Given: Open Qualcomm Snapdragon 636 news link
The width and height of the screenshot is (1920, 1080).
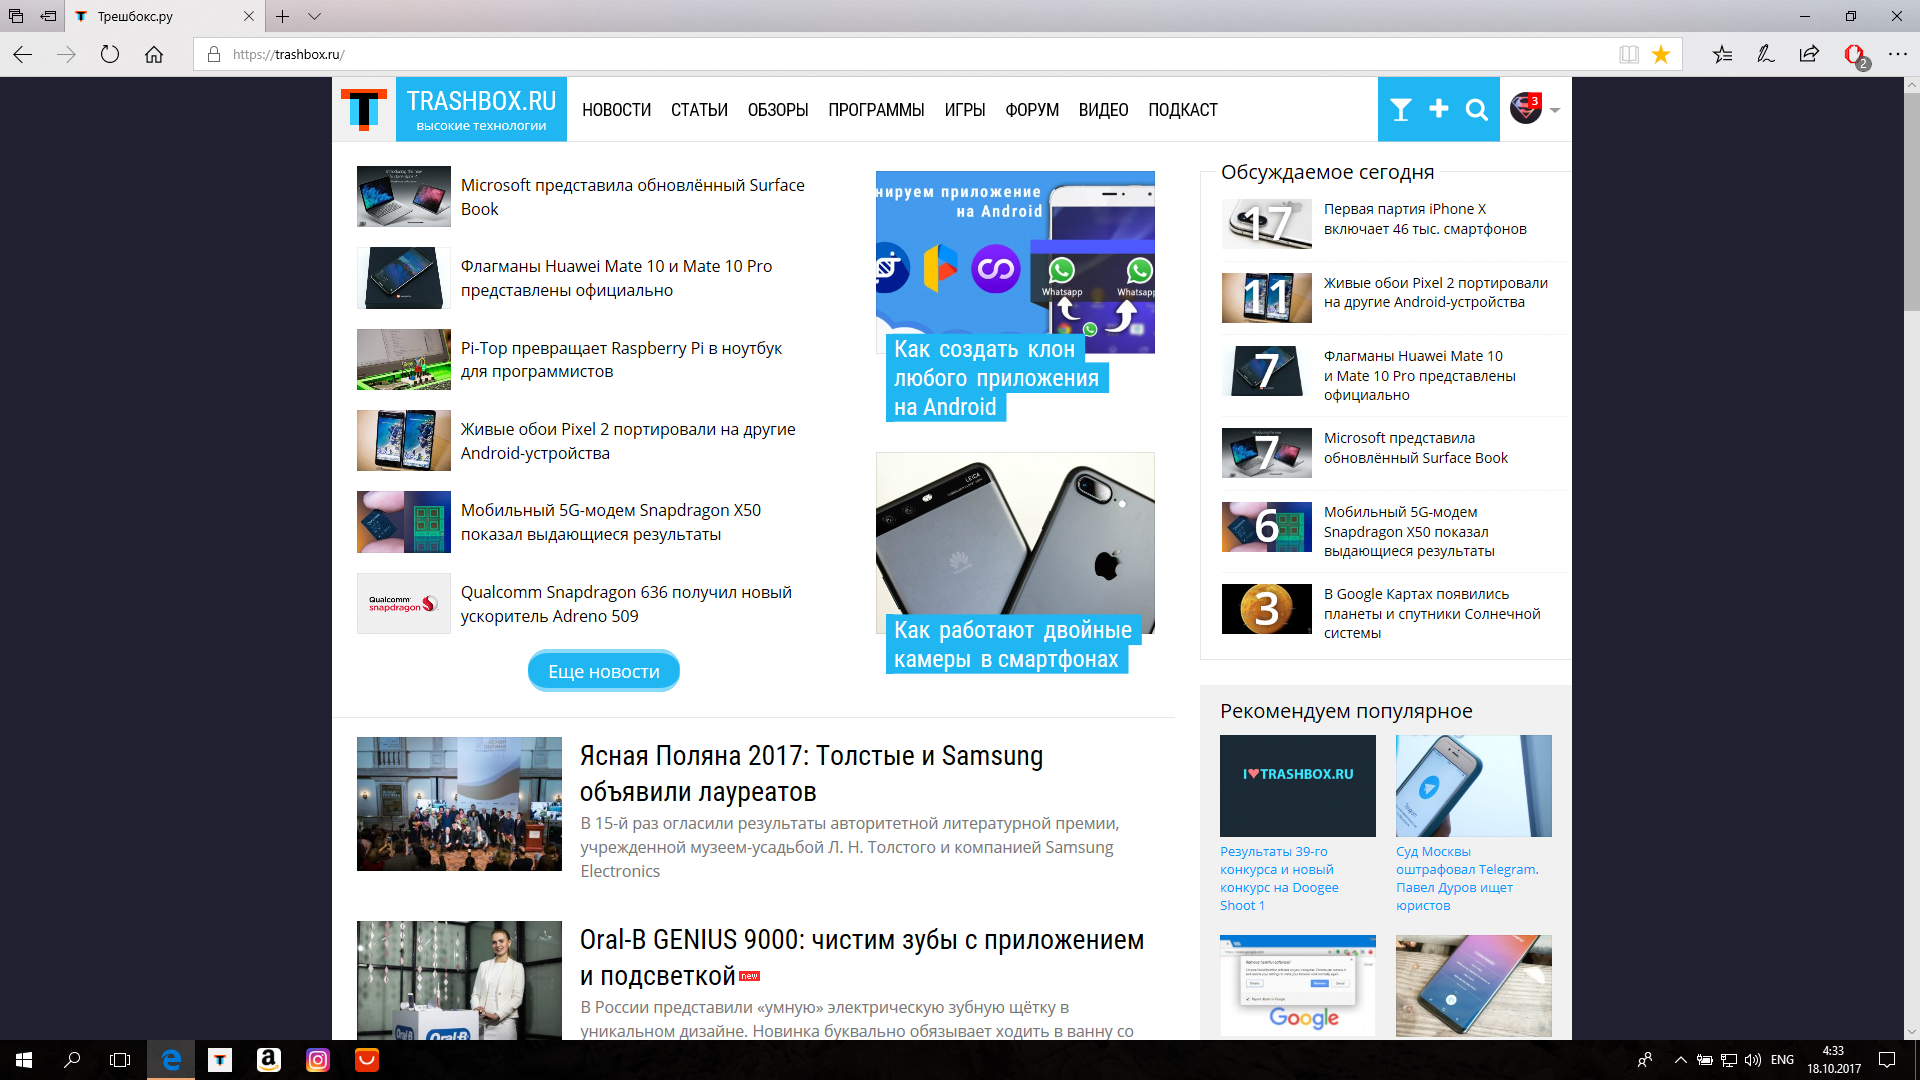Looking at the screenshot, I should coord(626,604).
